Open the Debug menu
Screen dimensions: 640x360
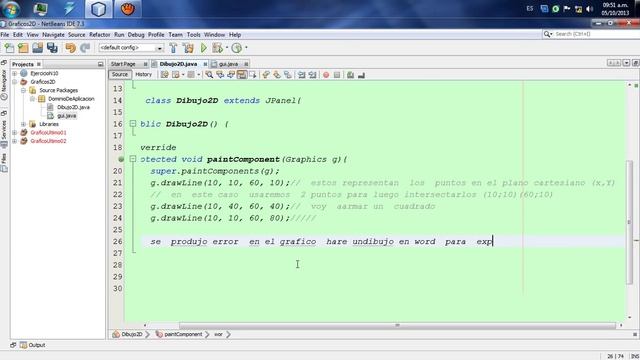(136, 35)
